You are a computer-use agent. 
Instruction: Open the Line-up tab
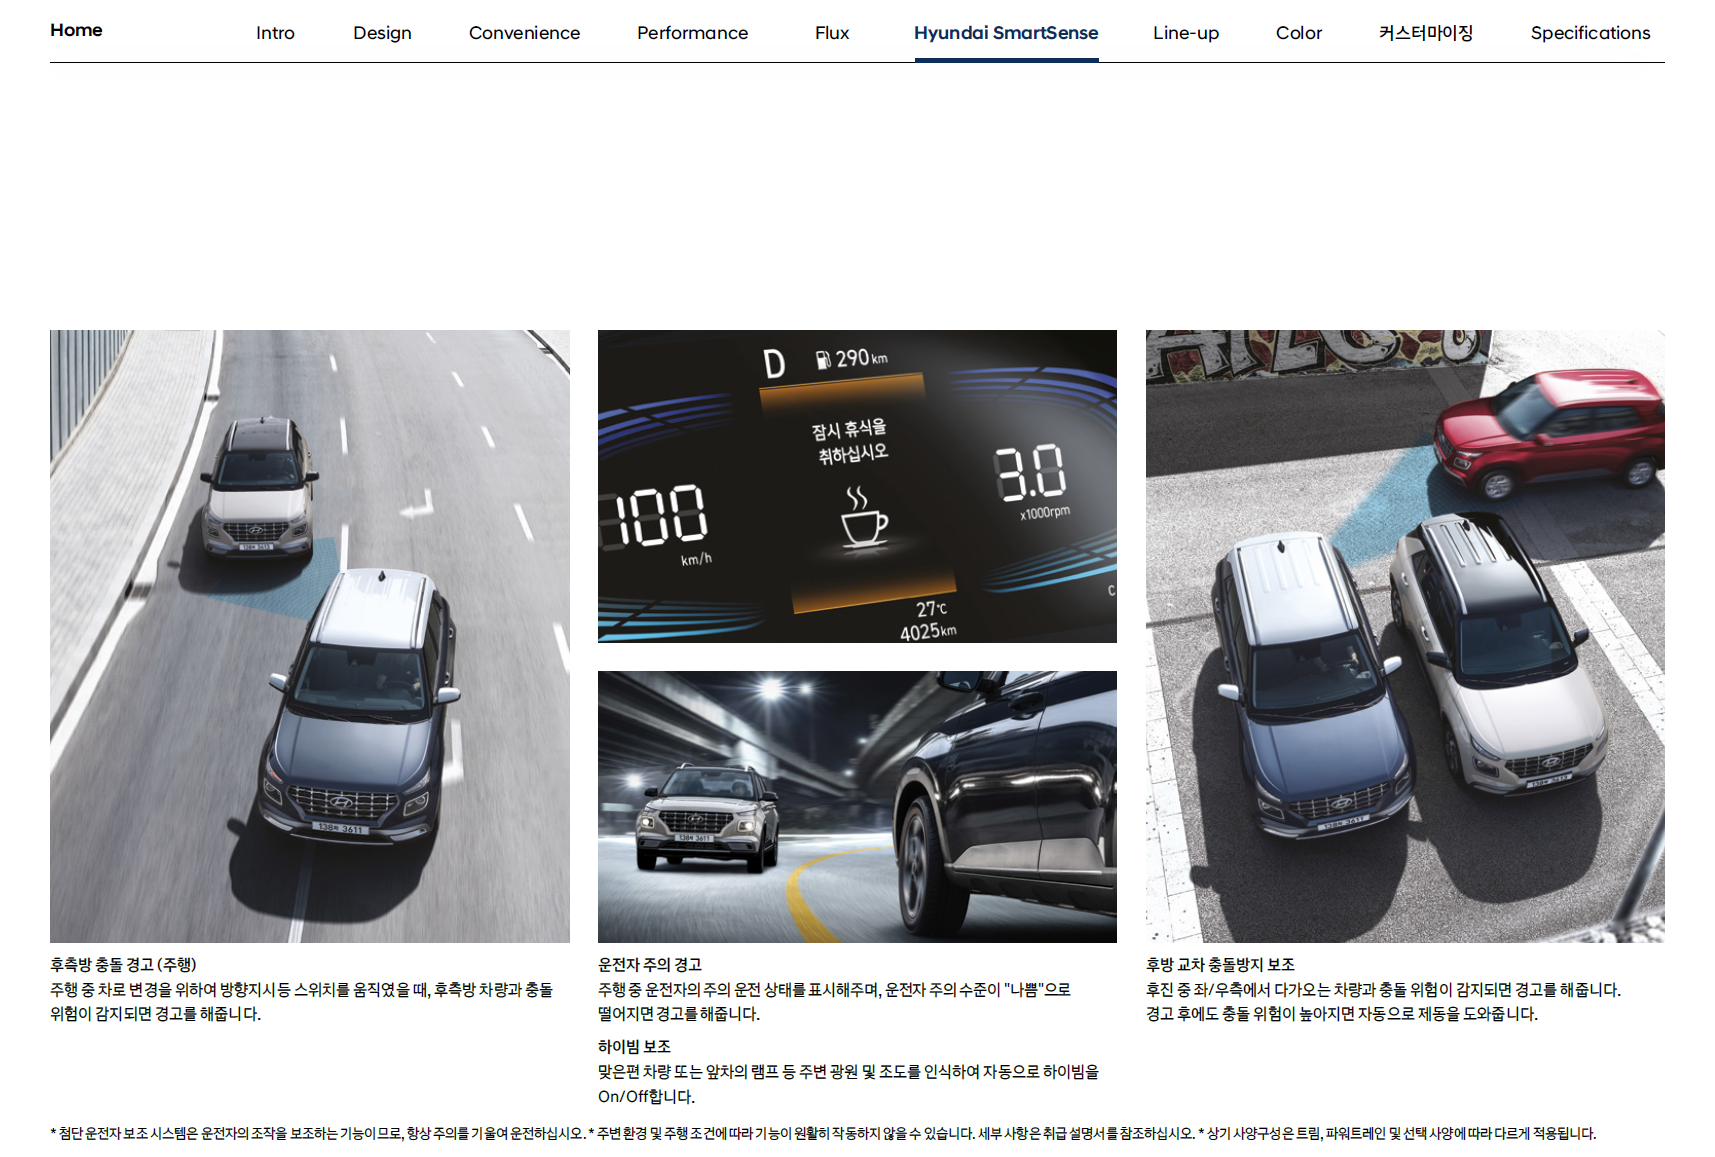(1186, 33)
